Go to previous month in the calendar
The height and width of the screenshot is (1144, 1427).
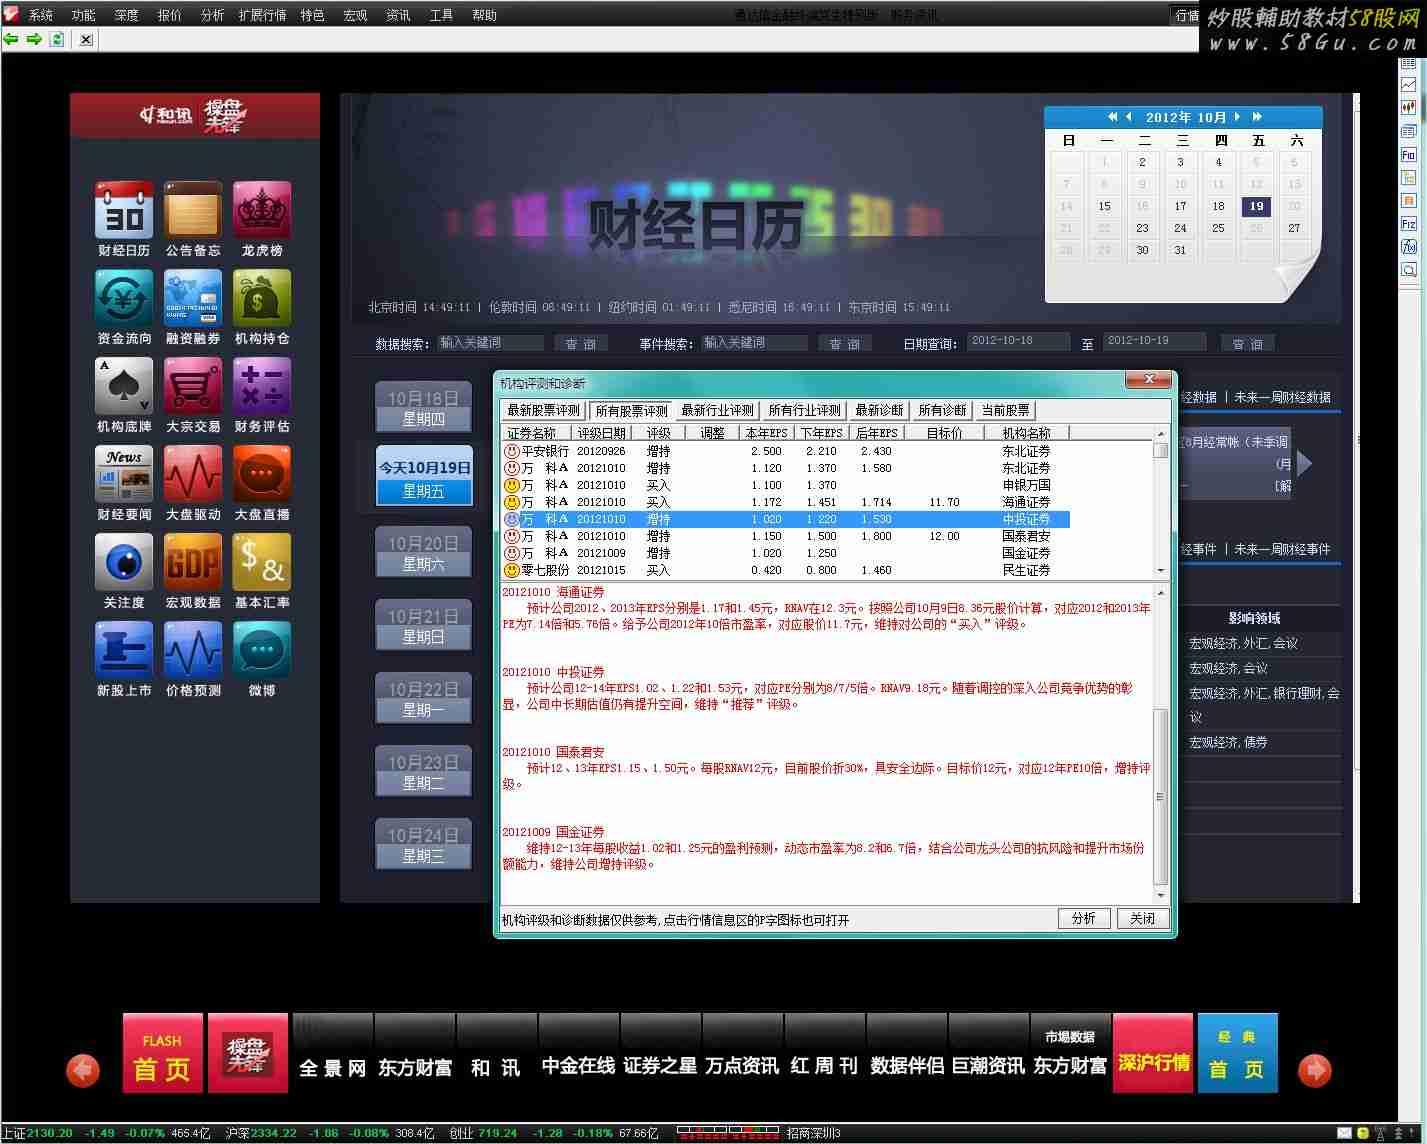(x=1129, y=117)
